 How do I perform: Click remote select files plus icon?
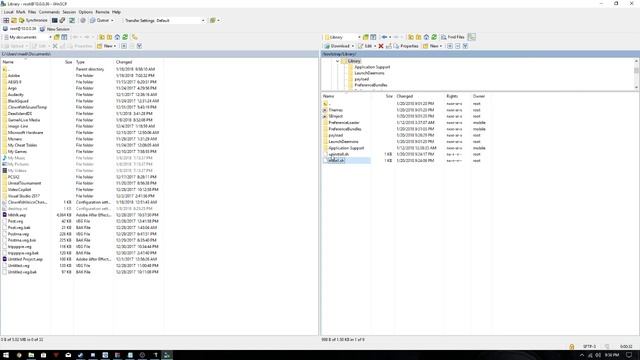[450, 46]
